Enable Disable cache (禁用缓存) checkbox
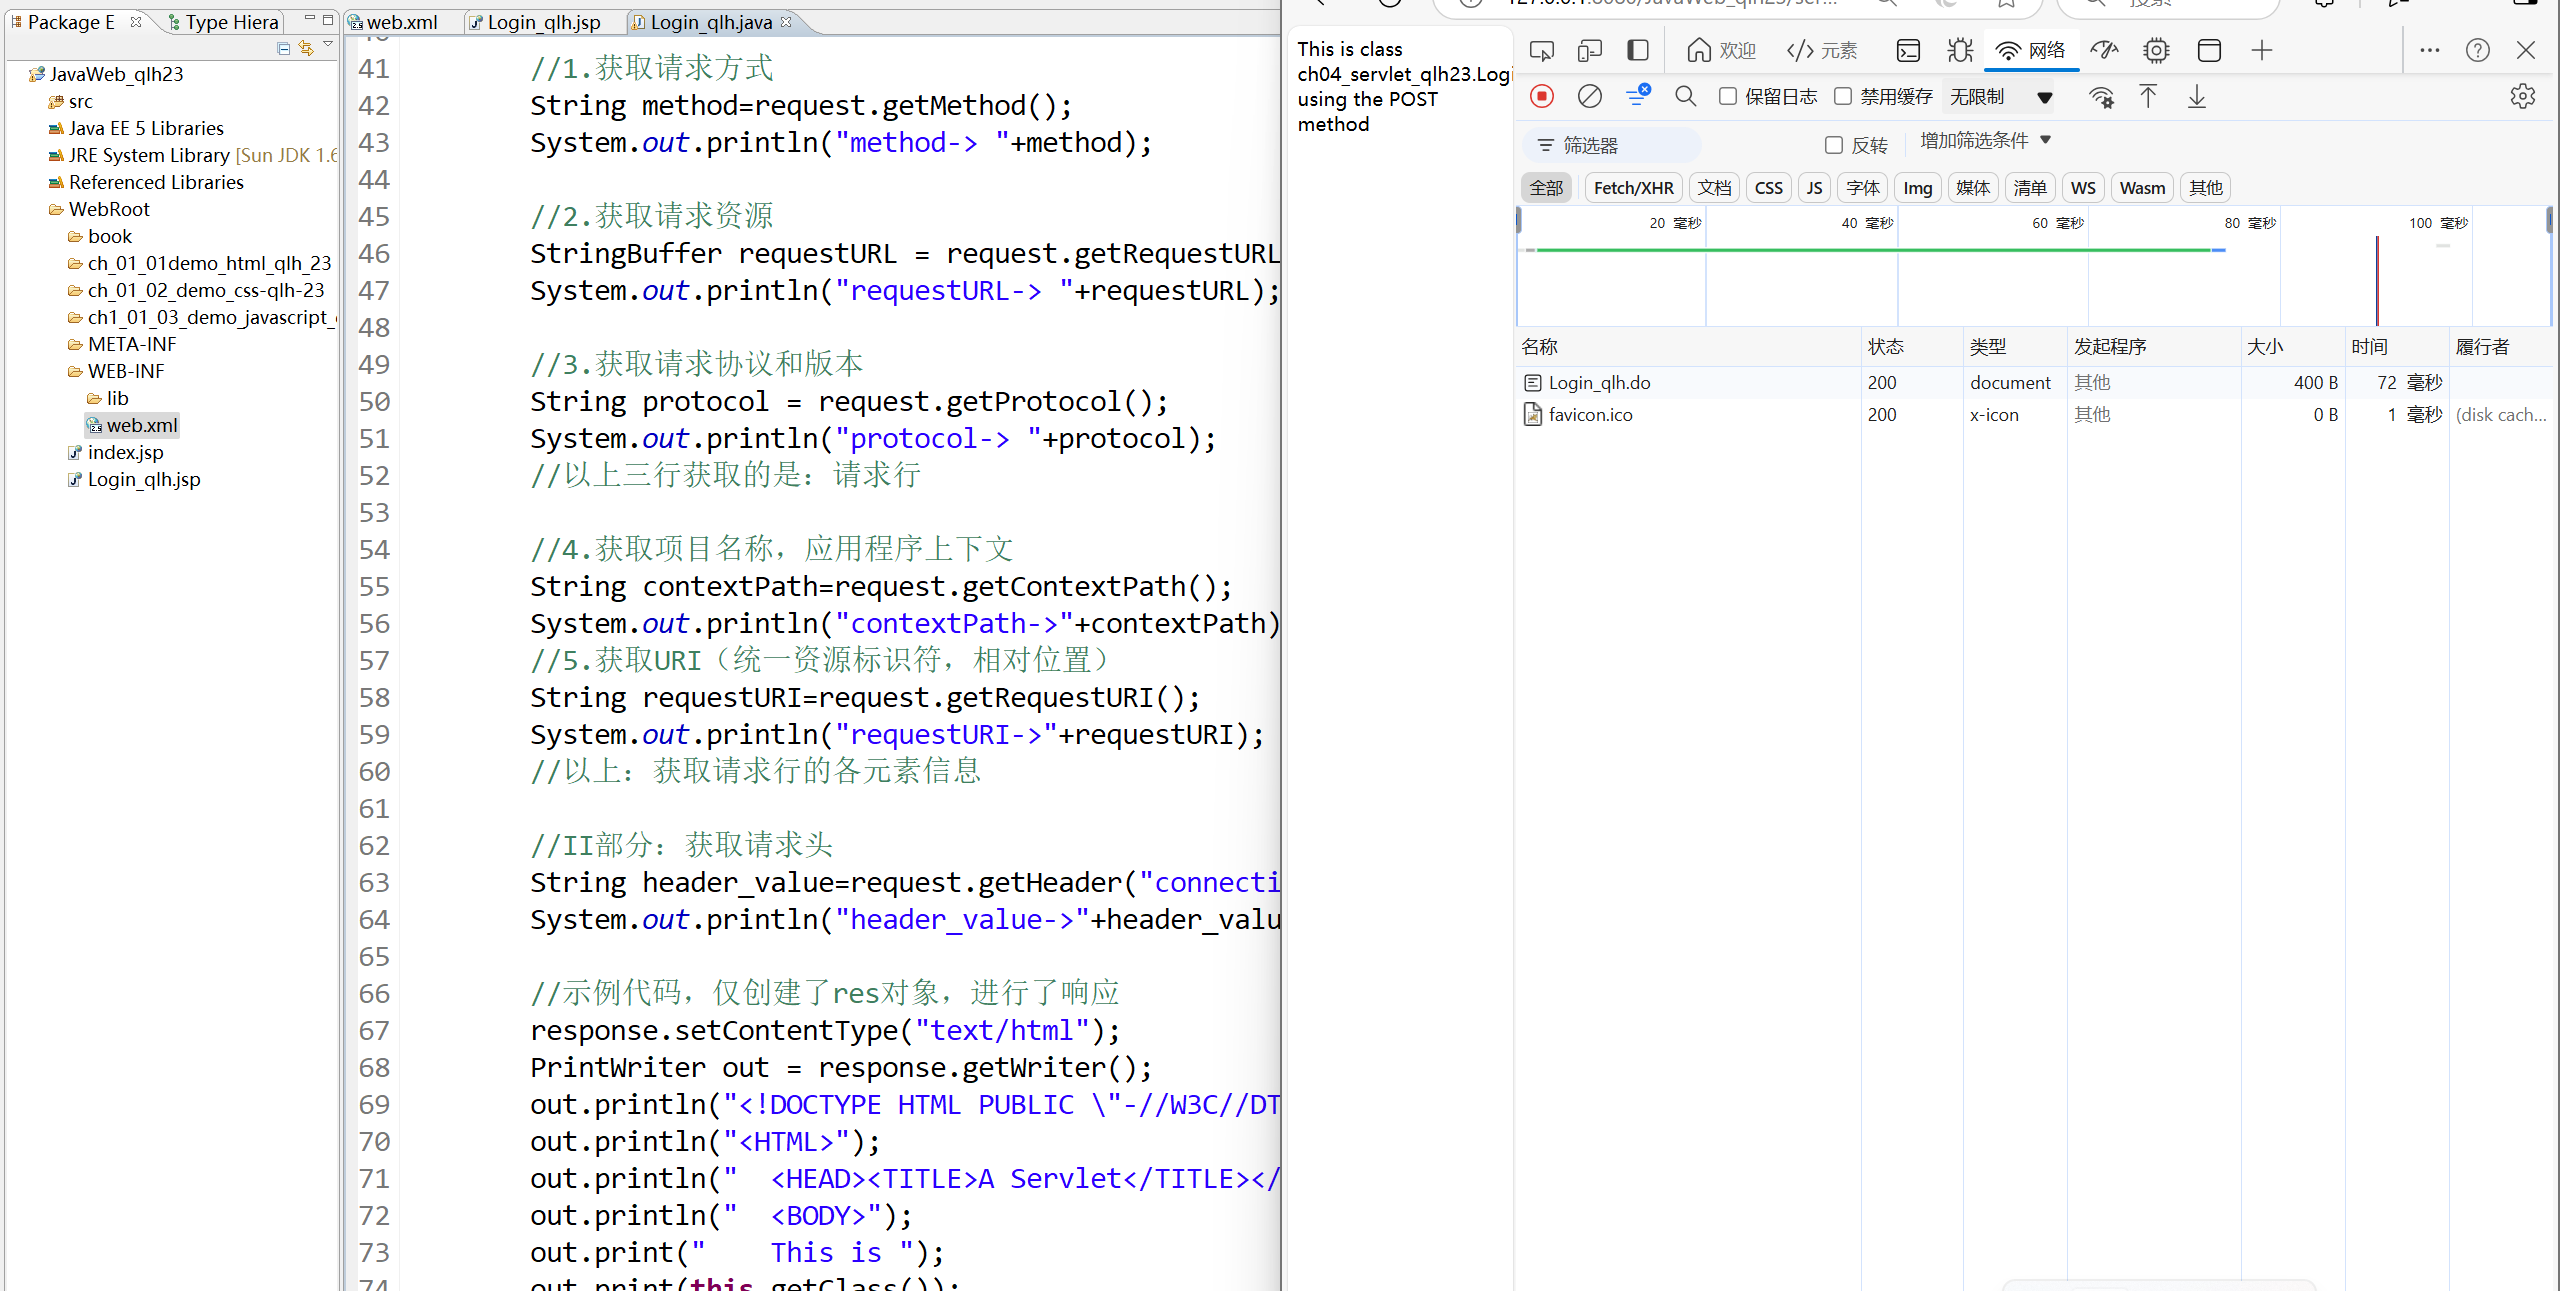 [1842, 96]
